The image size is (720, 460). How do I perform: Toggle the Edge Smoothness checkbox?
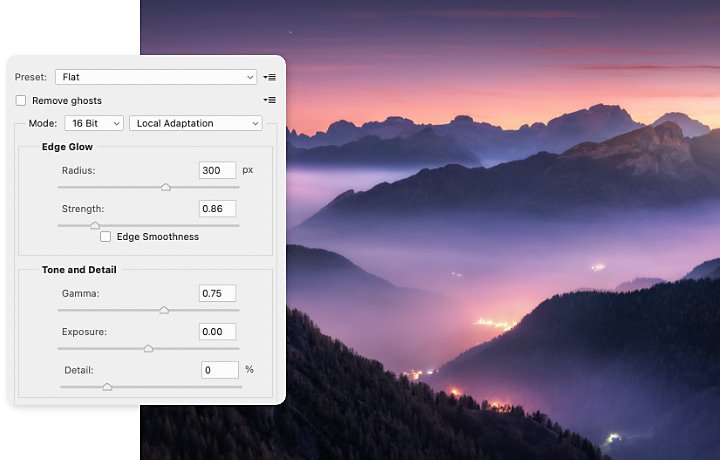(105, 236)
